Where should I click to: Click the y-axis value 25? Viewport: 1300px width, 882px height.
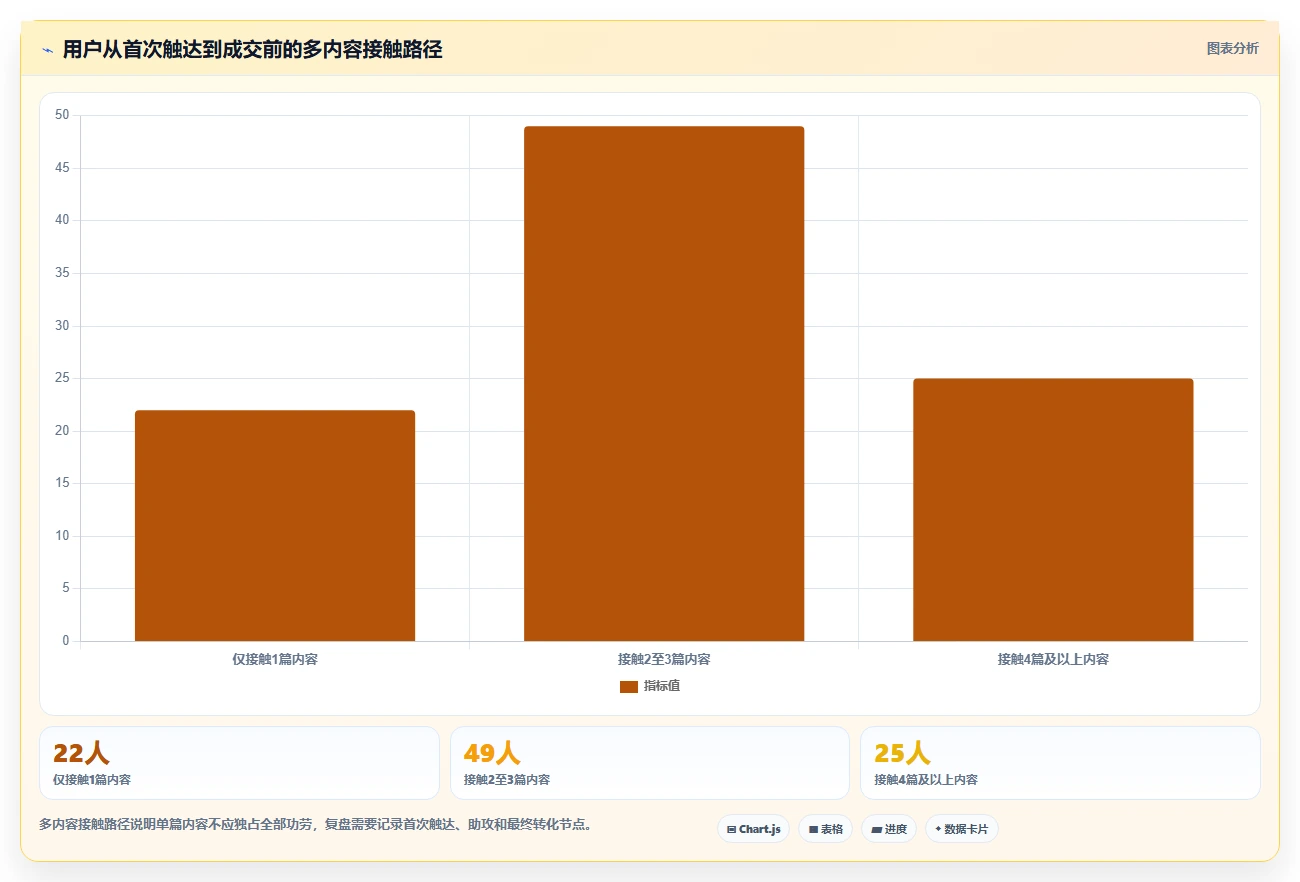(x=62, y=378)
